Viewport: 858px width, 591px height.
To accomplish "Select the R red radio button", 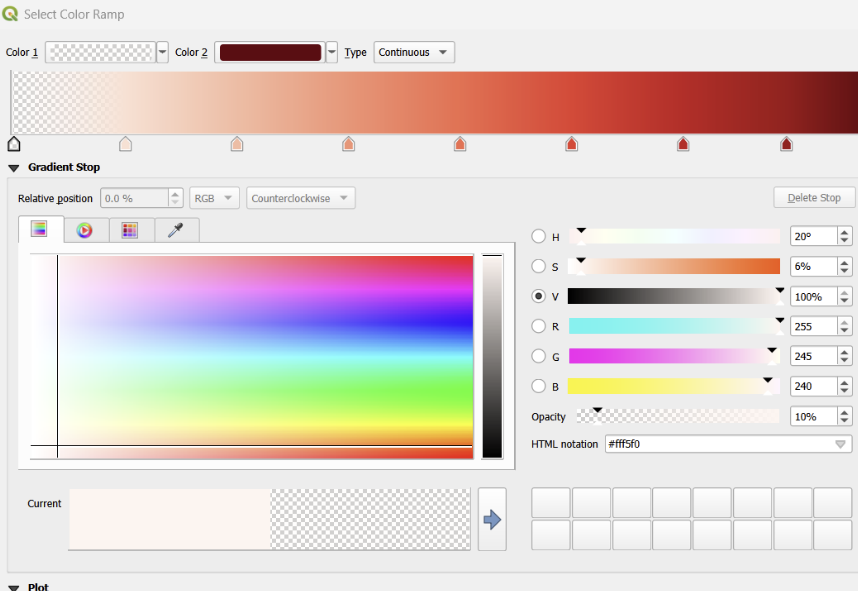I will (x=539, y=326).
